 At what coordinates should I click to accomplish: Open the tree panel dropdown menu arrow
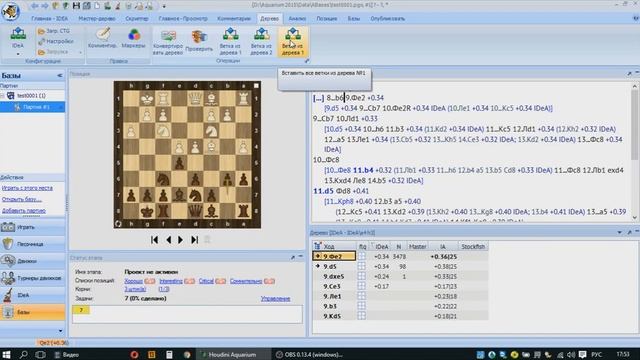click(620, 232)
